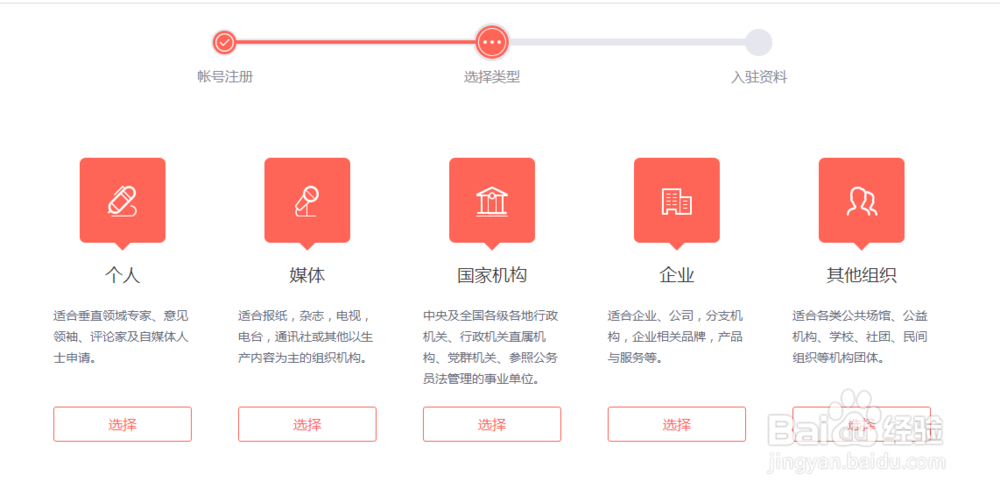Click the pencil icon for 个人
This screenshot has width=1000, height=496.
point(122,201)
